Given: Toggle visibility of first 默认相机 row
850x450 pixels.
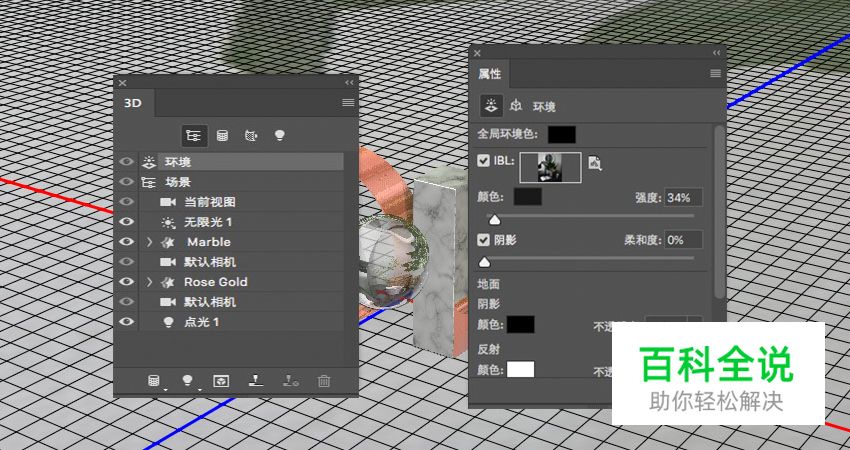Looking at the screenshot, I should pos(126,262).
